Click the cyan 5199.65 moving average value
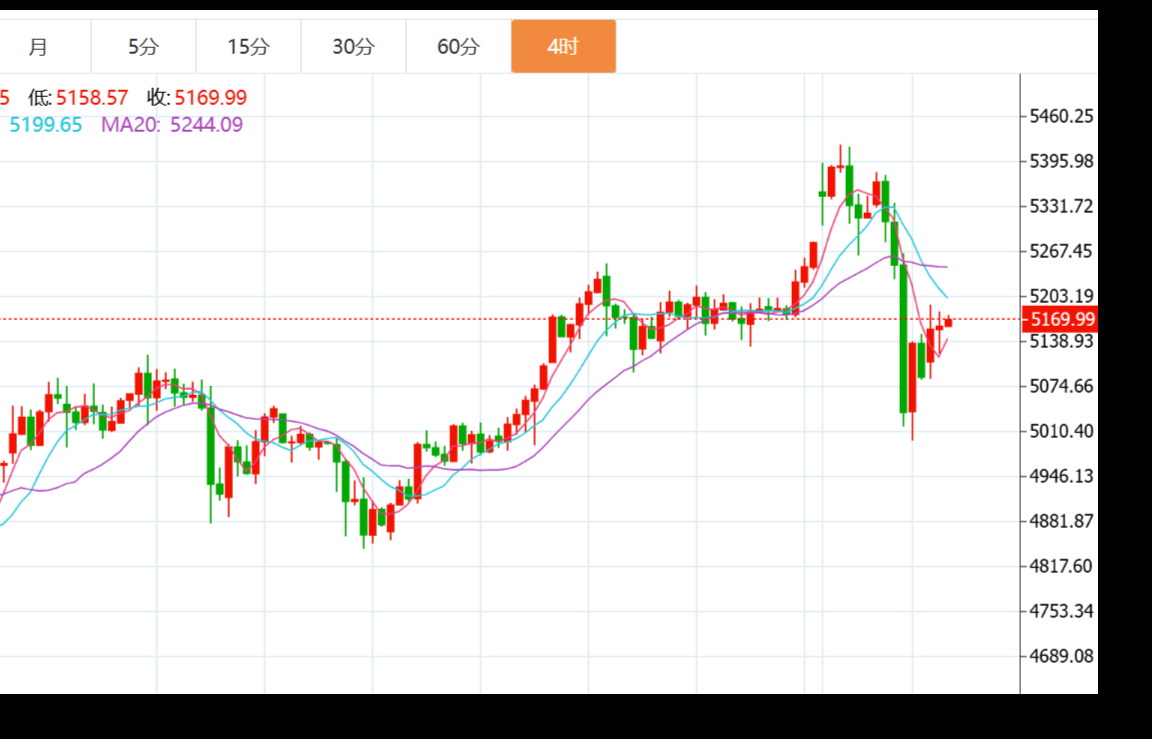Screen dimensions: 1152x739 pyautogui.click(x=46, y=125)
